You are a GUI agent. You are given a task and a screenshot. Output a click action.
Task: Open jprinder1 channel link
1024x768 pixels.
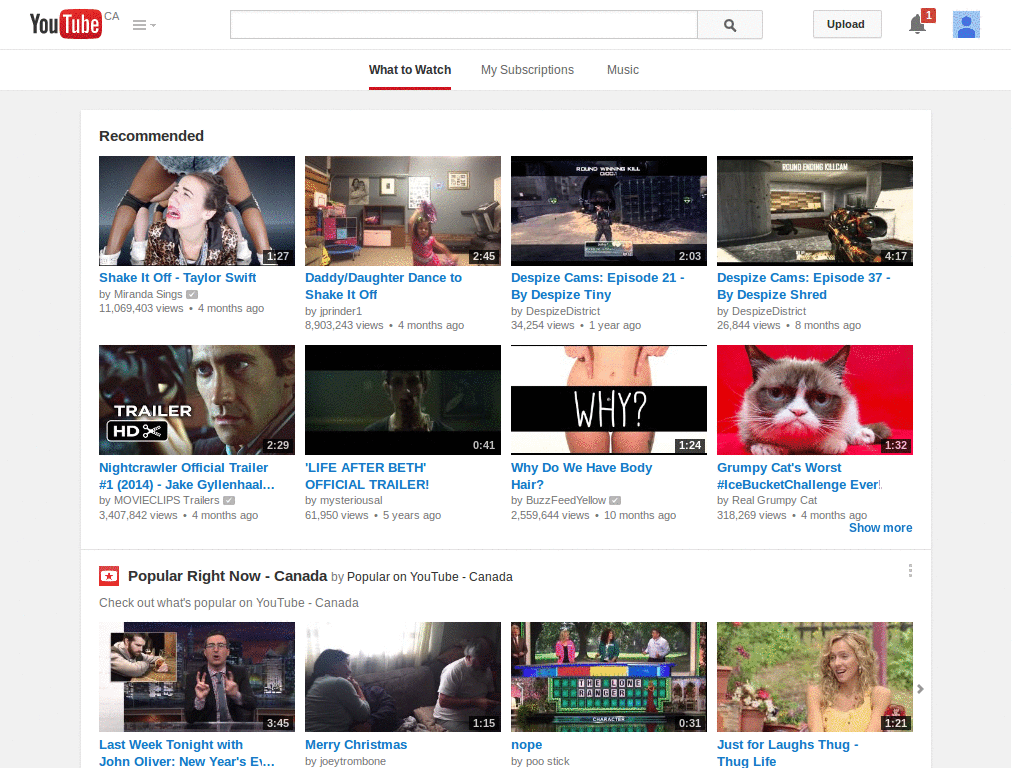point(340,312)
